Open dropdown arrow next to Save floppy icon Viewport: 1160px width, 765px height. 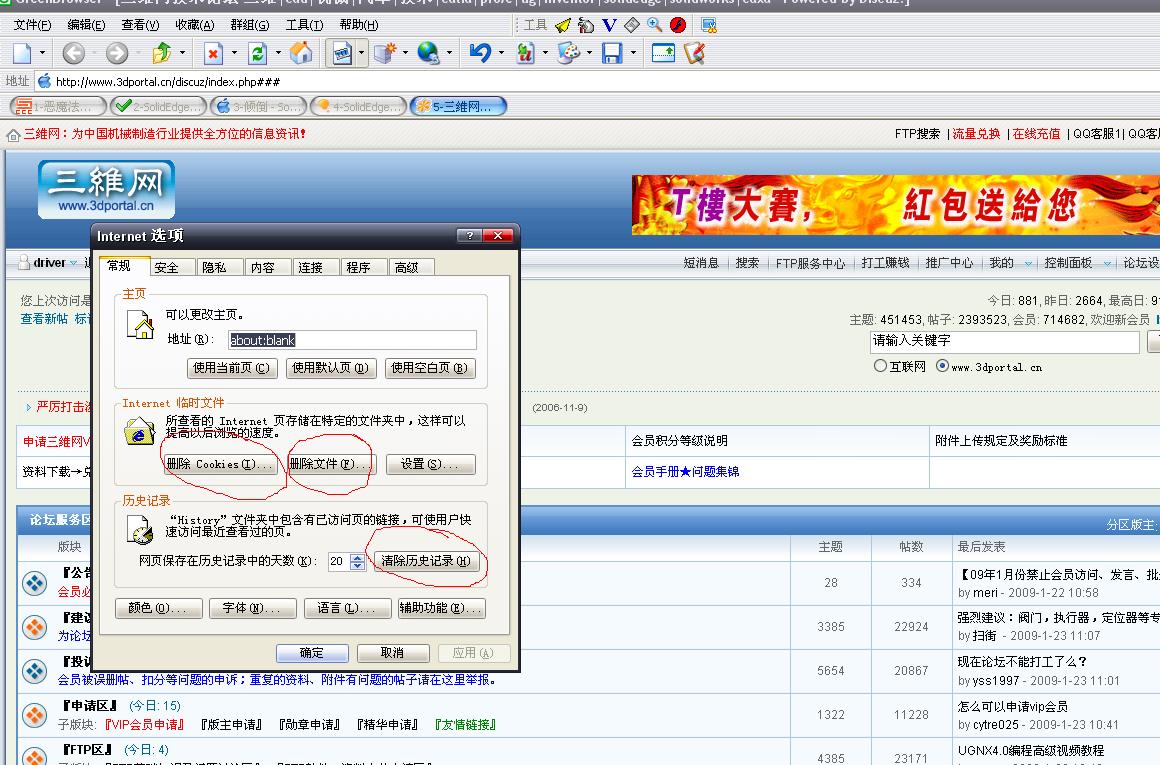pyautogui.click(x=633, y=53)
